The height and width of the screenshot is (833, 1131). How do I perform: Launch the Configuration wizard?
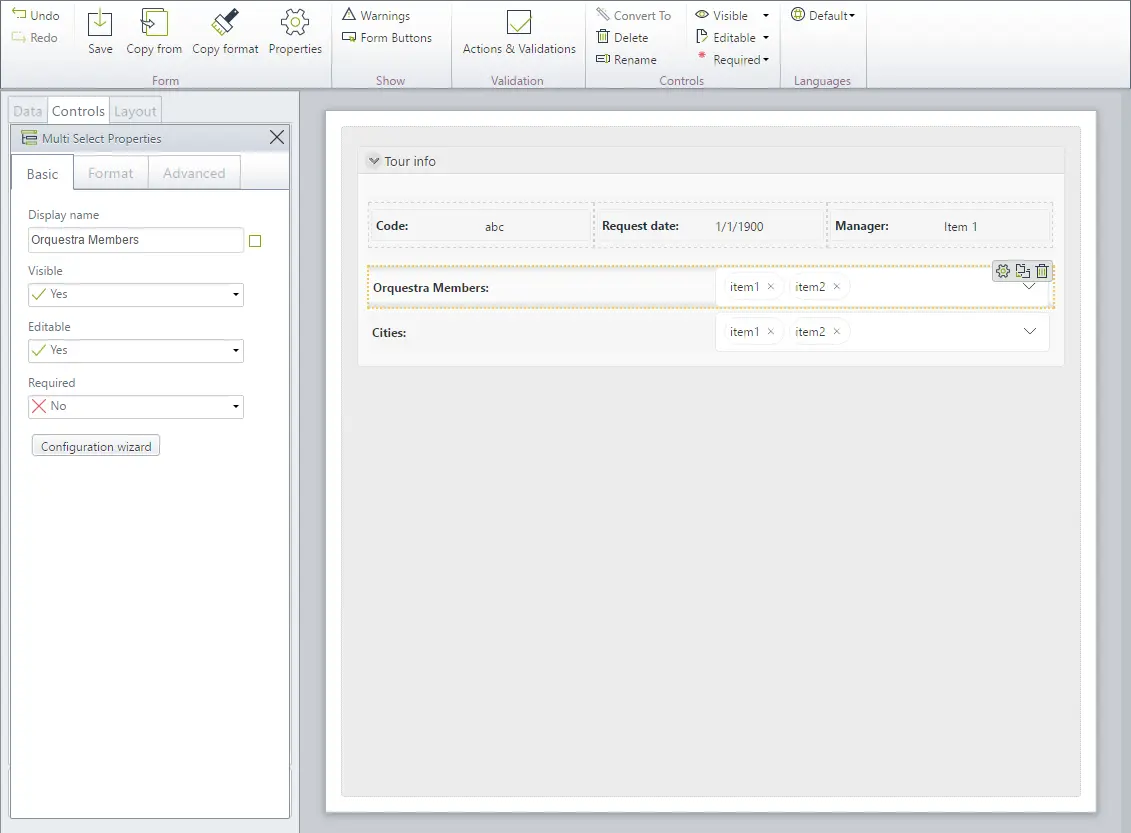pyautogui.click(x=96, y=446)
